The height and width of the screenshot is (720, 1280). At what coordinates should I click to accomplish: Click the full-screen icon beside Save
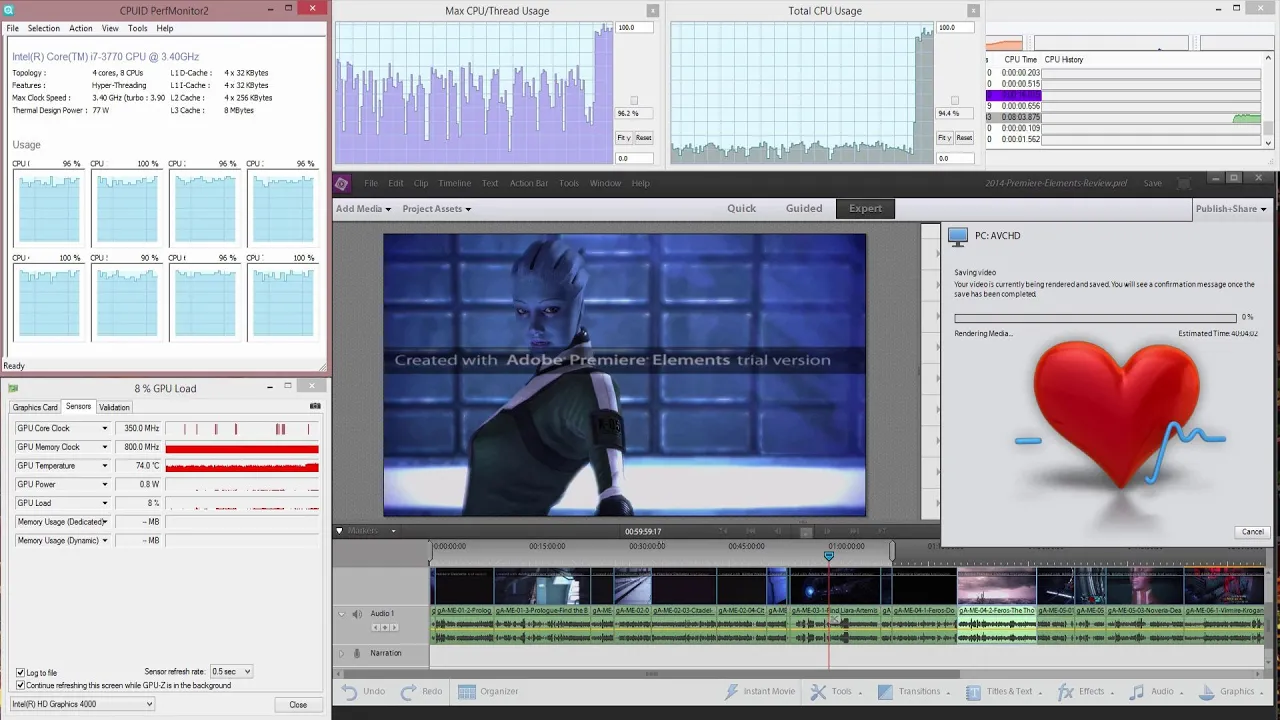1184,183
